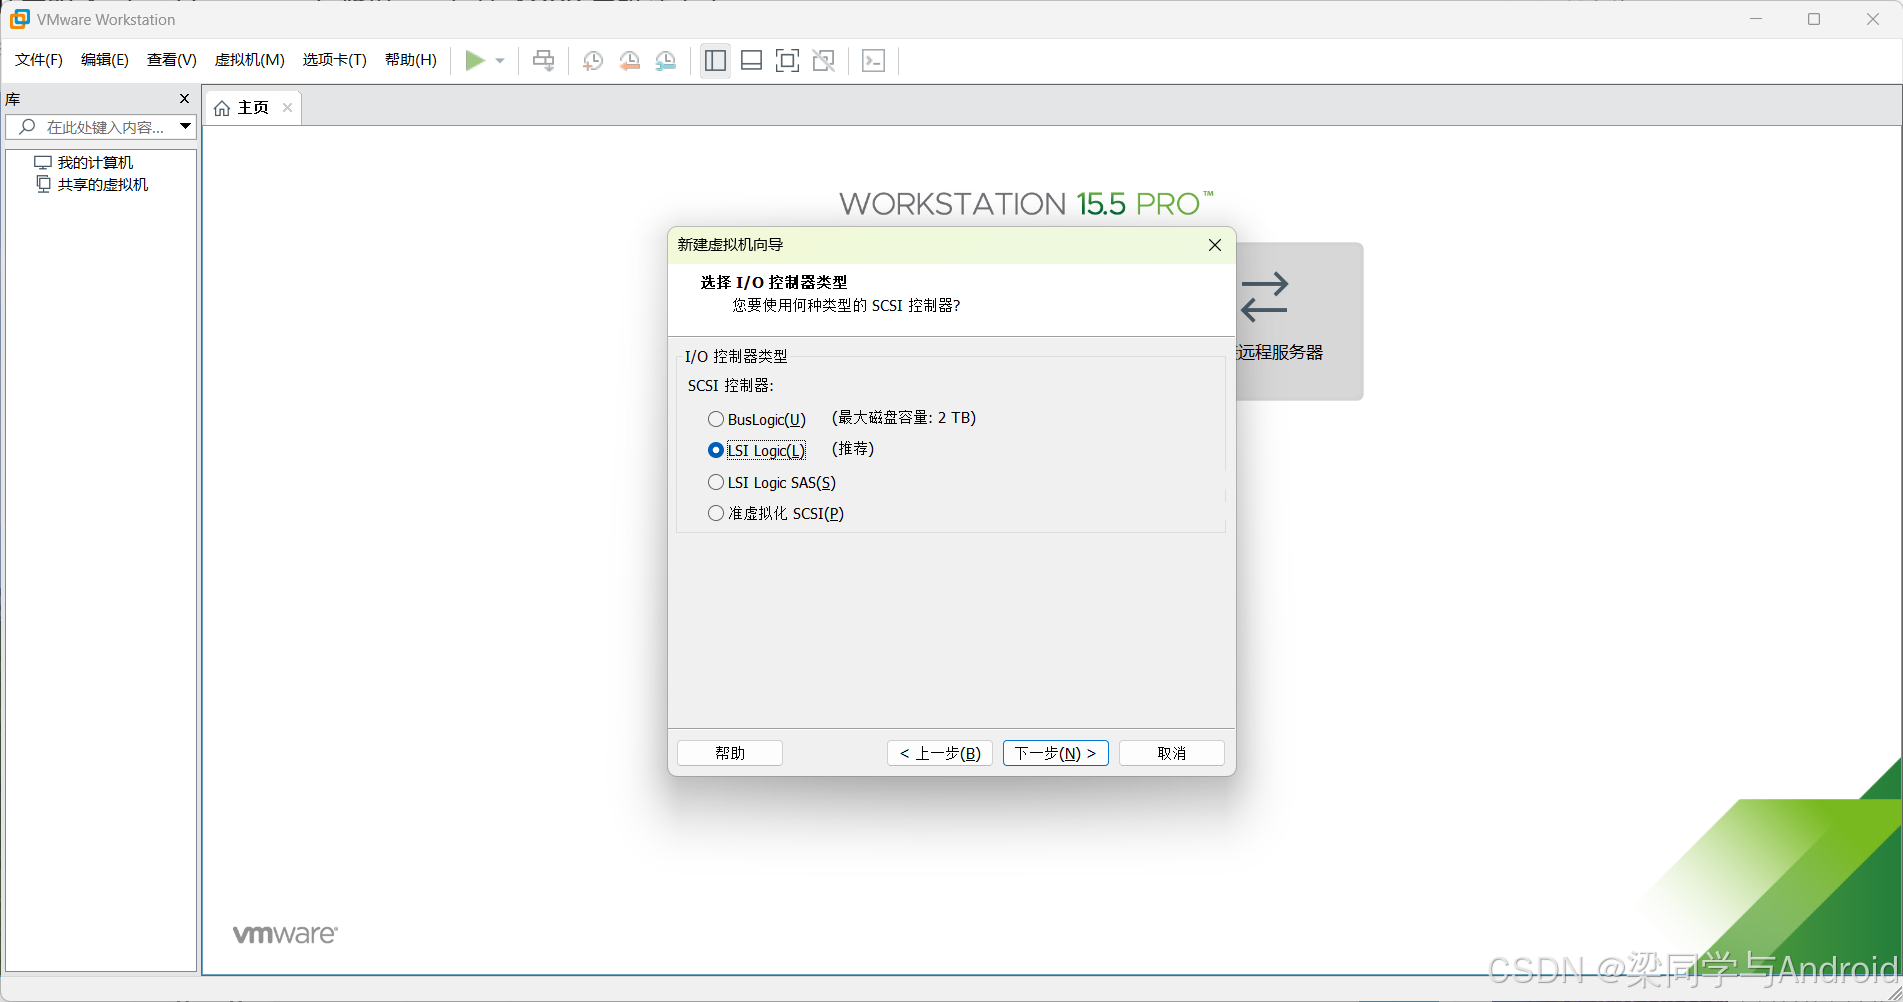
Task: Click the library search magnifier icon
Action: [27, 127]
